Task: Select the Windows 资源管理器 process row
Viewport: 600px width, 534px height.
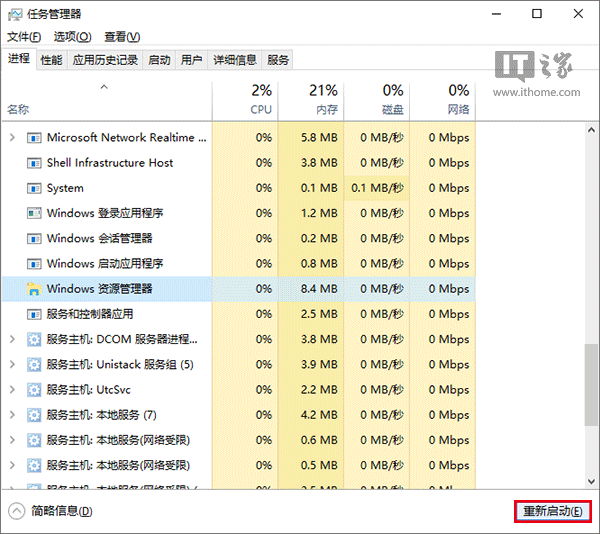Action: [239, 289]
